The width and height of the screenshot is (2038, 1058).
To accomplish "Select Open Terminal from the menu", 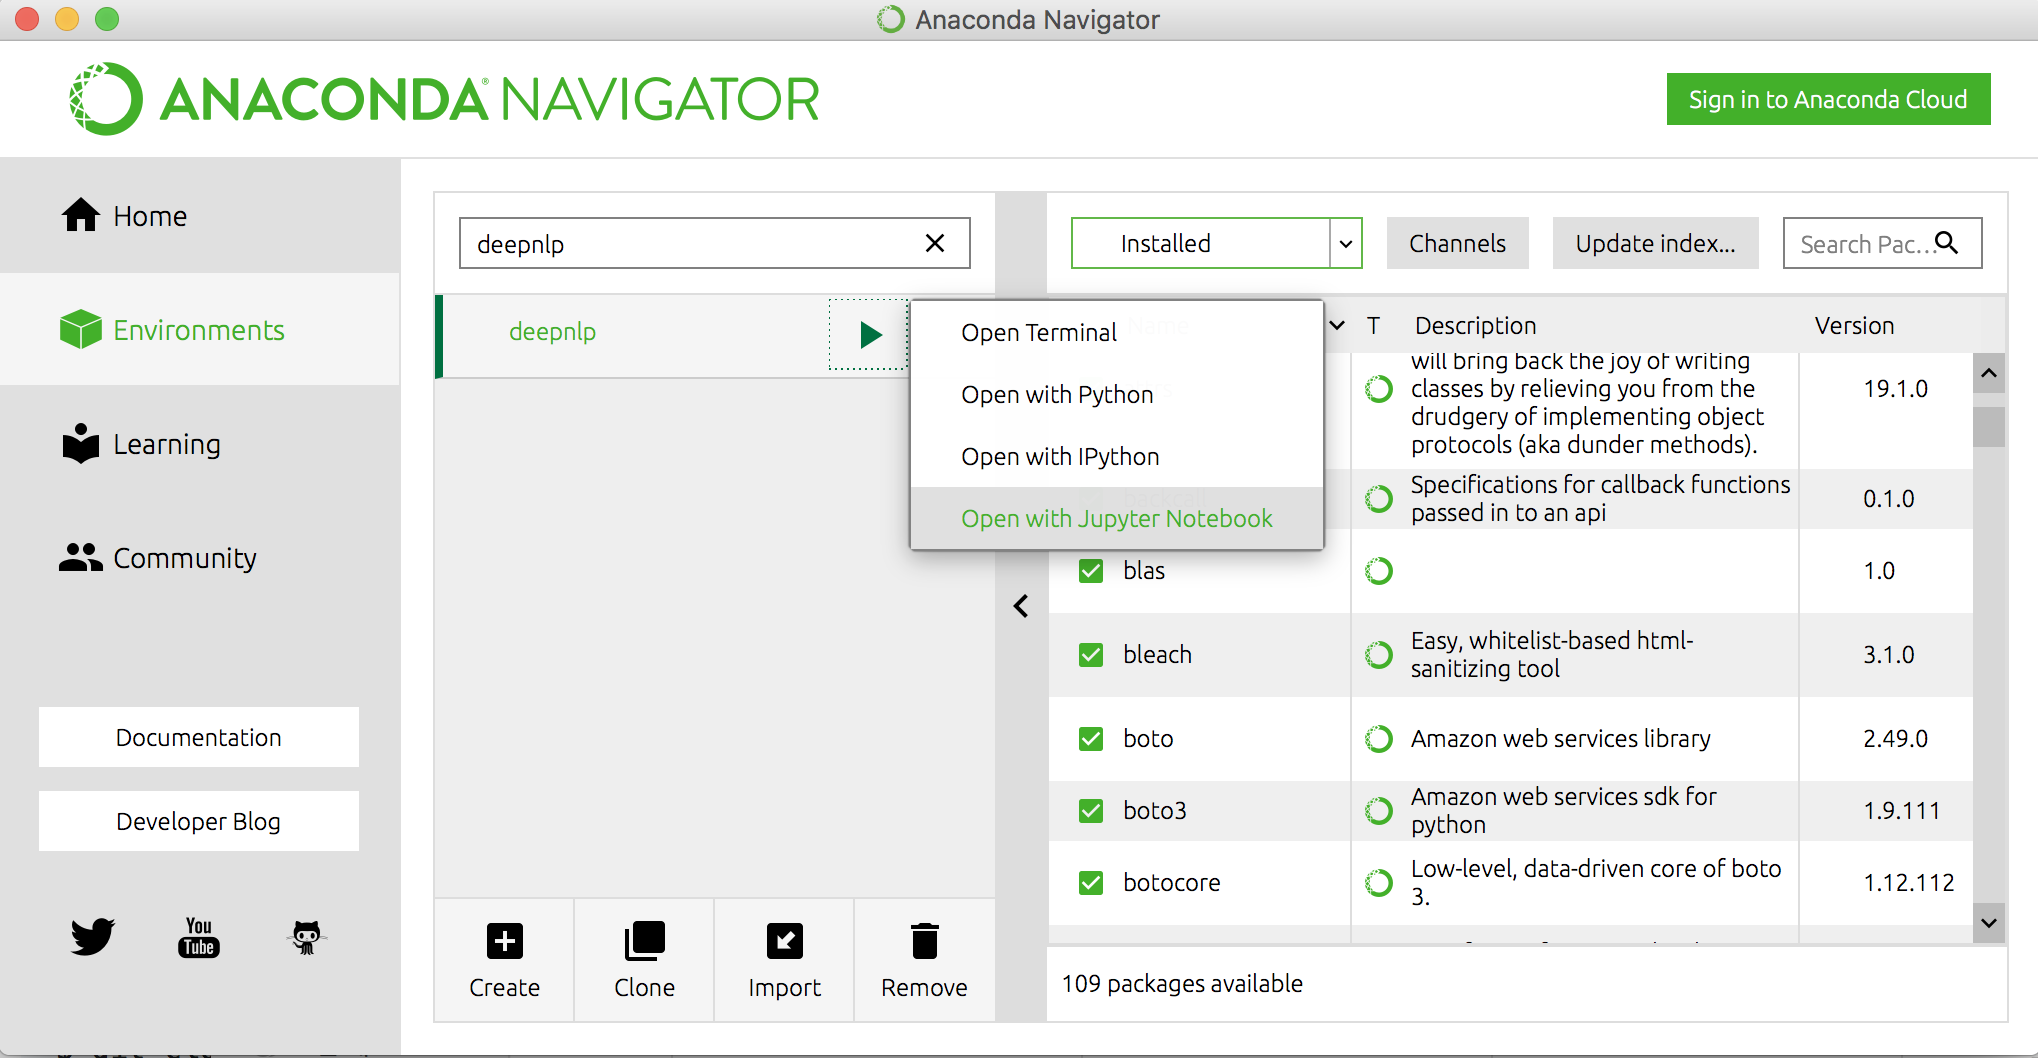I will (x=1117, y=332).
